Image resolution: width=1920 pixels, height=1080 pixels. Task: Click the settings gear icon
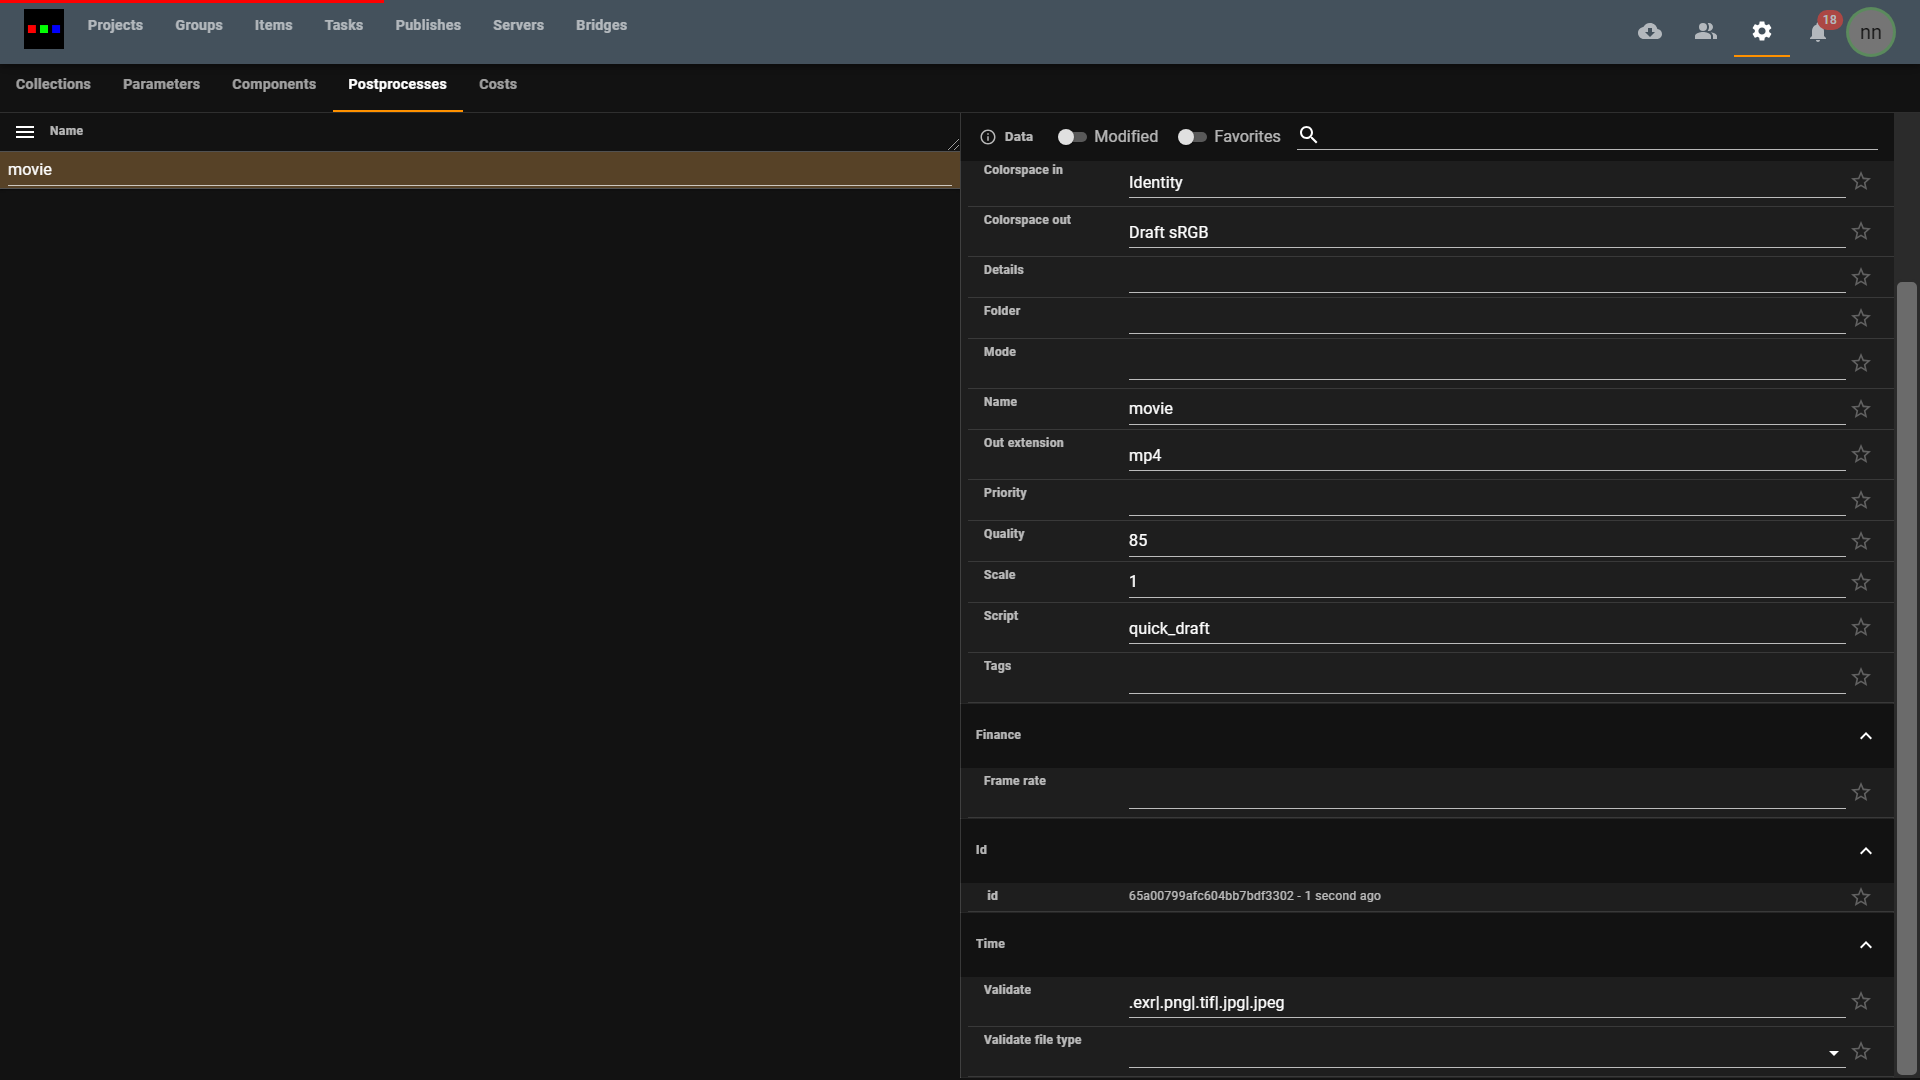tap(1762, 32)
